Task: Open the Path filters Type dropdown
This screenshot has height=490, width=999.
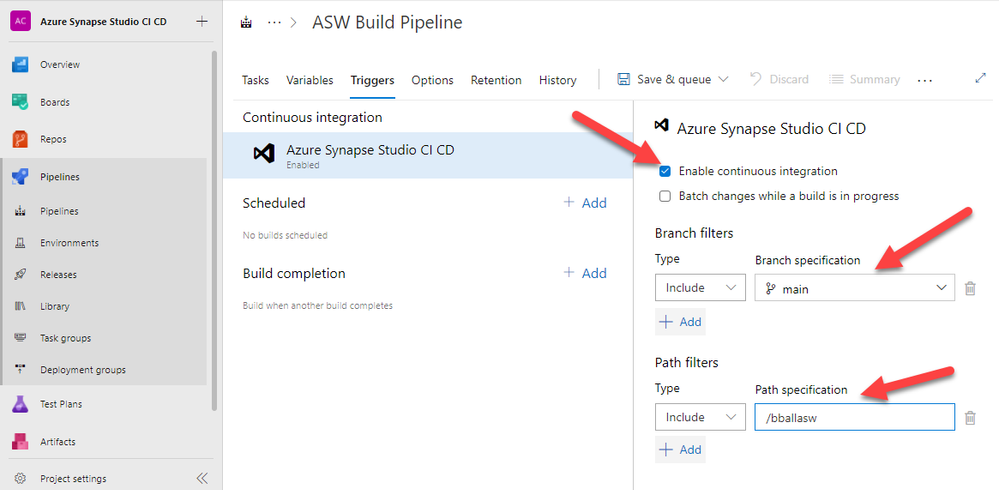Action: point(700,417)
